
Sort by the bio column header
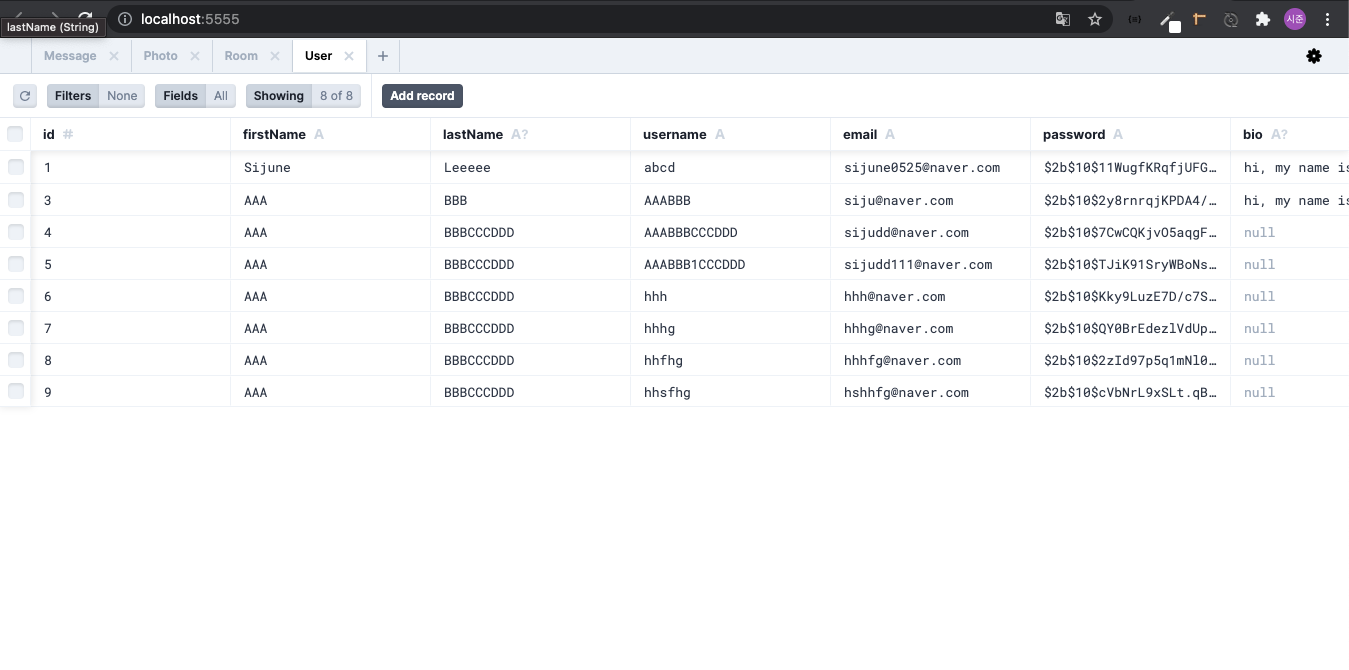1290,134
